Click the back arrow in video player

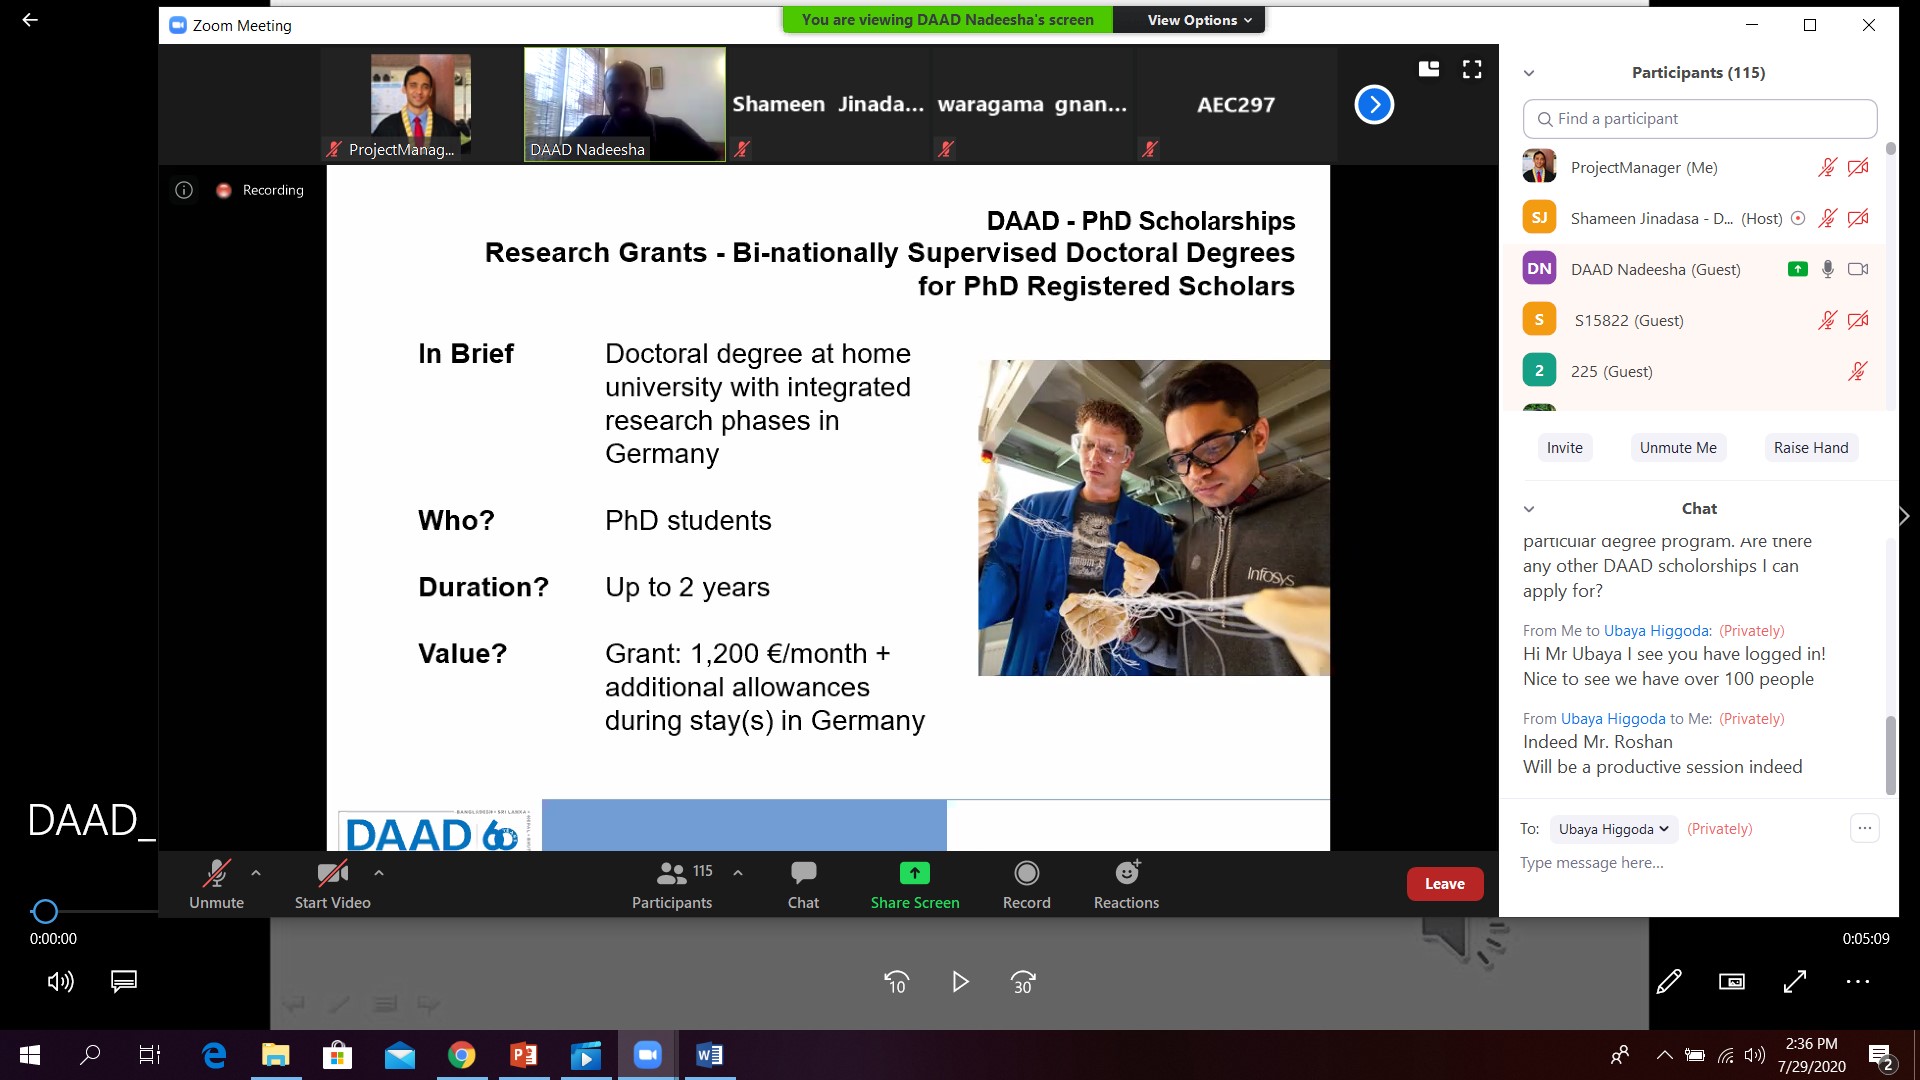coord(30,19)
